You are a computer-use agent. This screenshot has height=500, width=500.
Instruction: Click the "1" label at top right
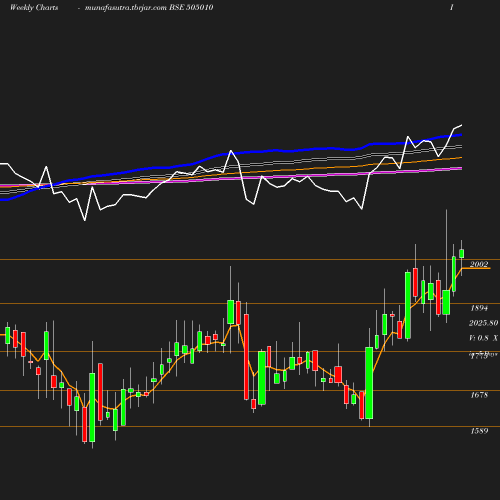click(452, 7)
